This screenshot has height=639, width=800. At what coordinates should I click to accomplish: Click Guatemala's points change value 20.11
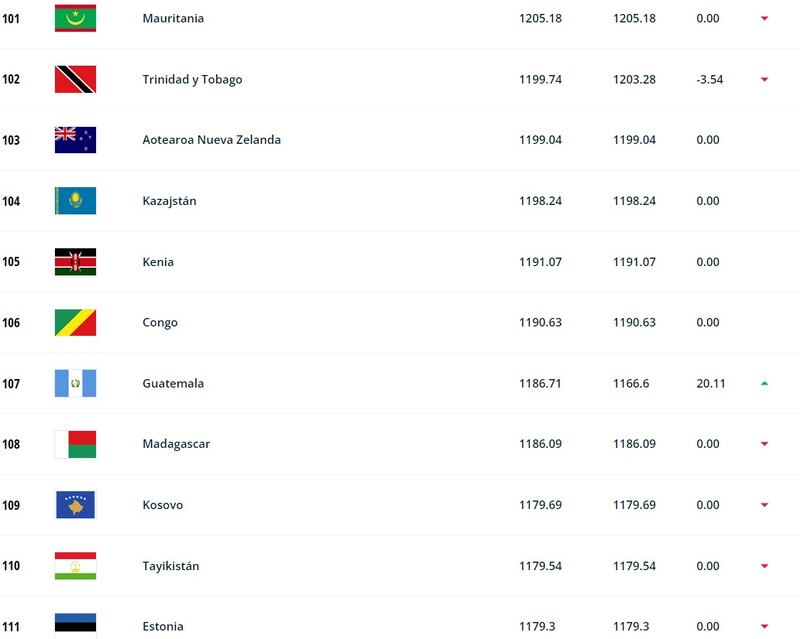click(711, 383)
